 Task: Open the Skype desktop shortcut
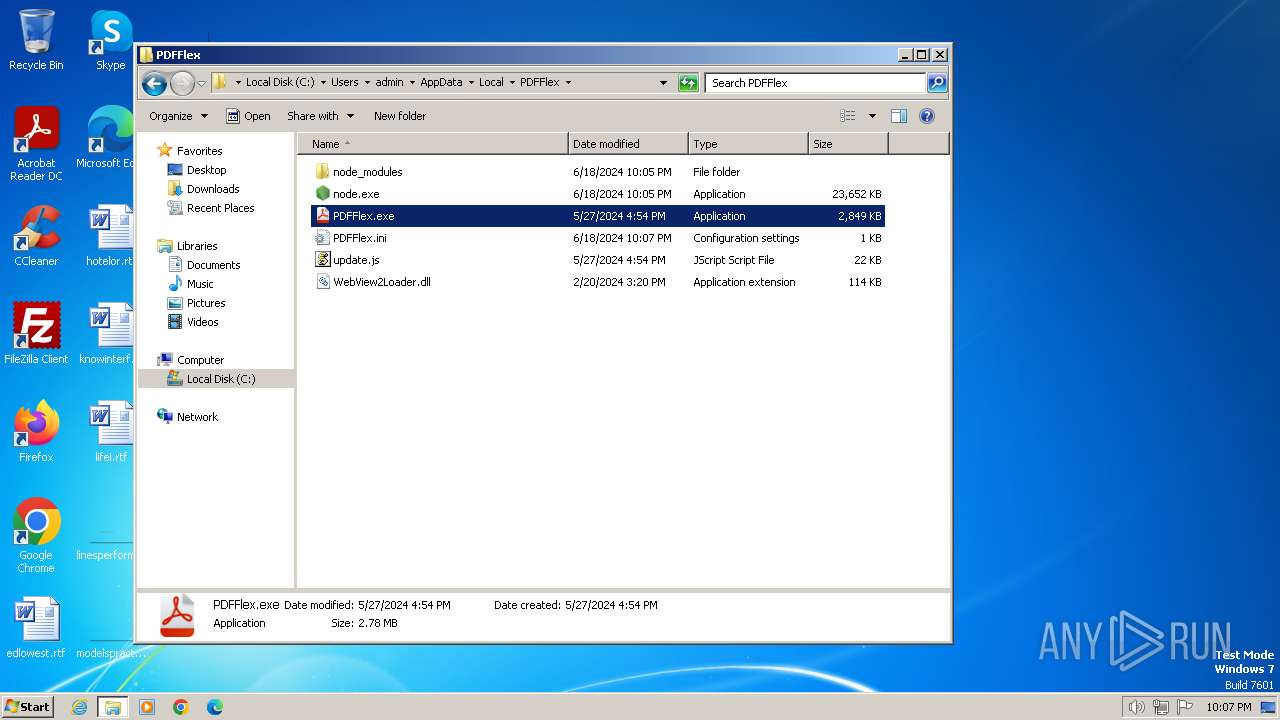pos(110,40)
